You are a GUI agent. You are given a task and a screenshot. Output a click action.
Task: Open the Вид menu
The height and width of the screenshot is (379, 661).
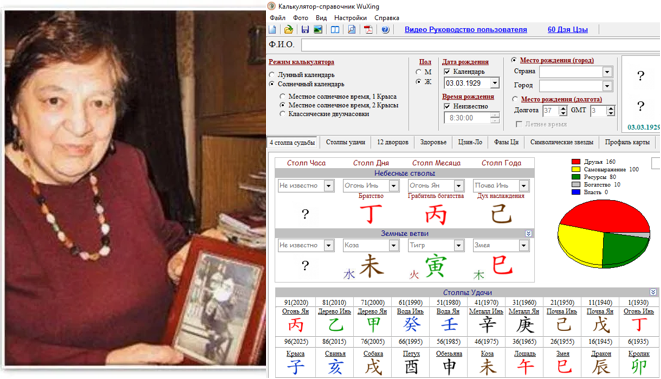pyautogui.click(x=321, y=18)
